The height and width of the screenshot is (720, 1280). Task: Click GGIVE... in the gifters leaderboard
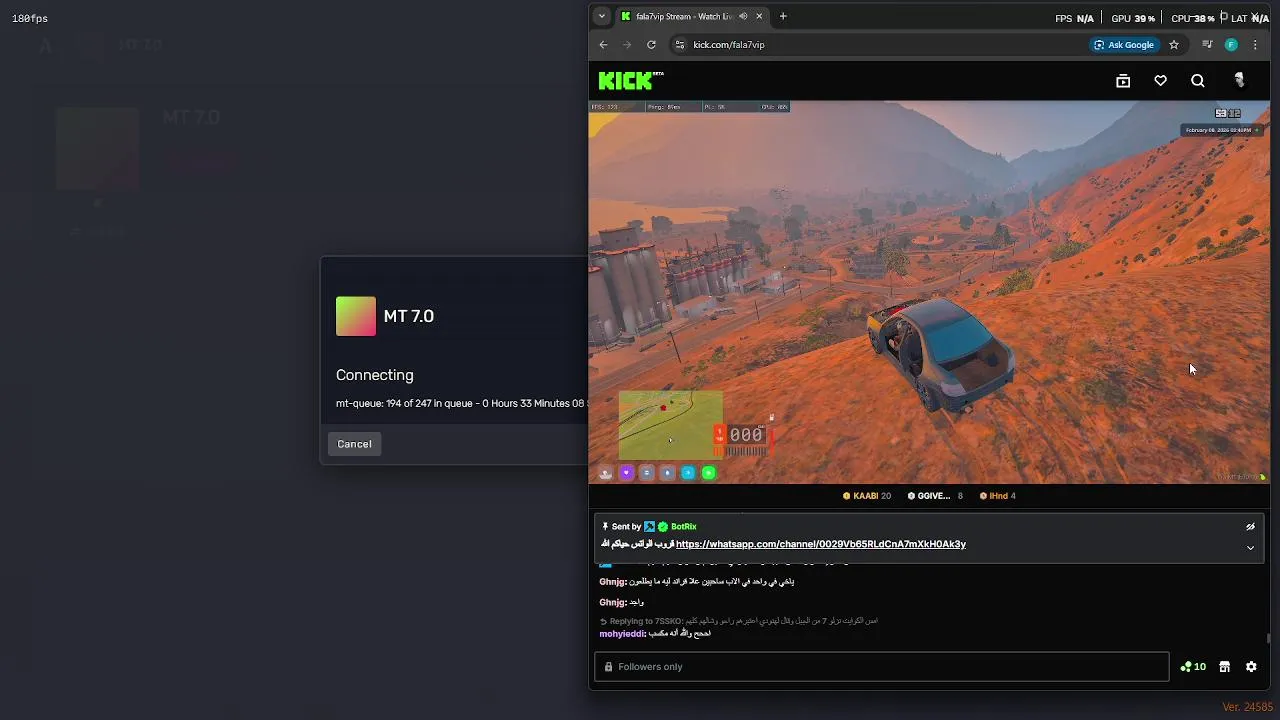[x=935, y=496]
